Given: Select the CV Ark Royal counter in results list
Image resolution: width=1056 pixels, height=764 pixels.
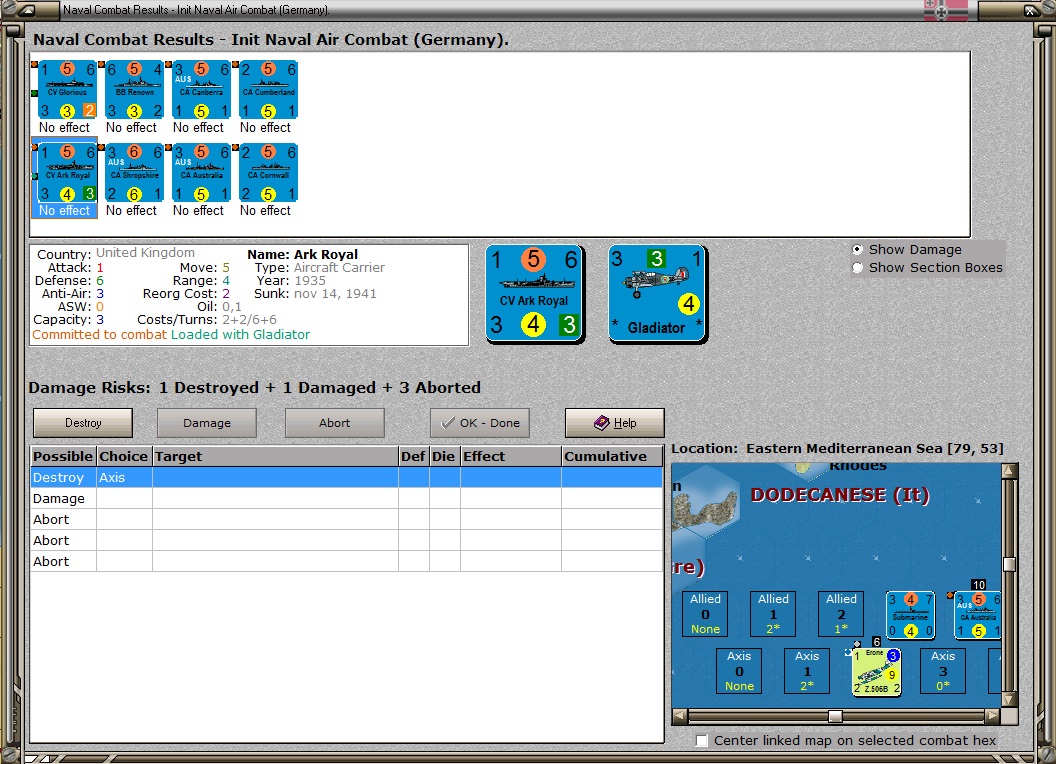Looking at the screenshot, I should coord(67,172).
